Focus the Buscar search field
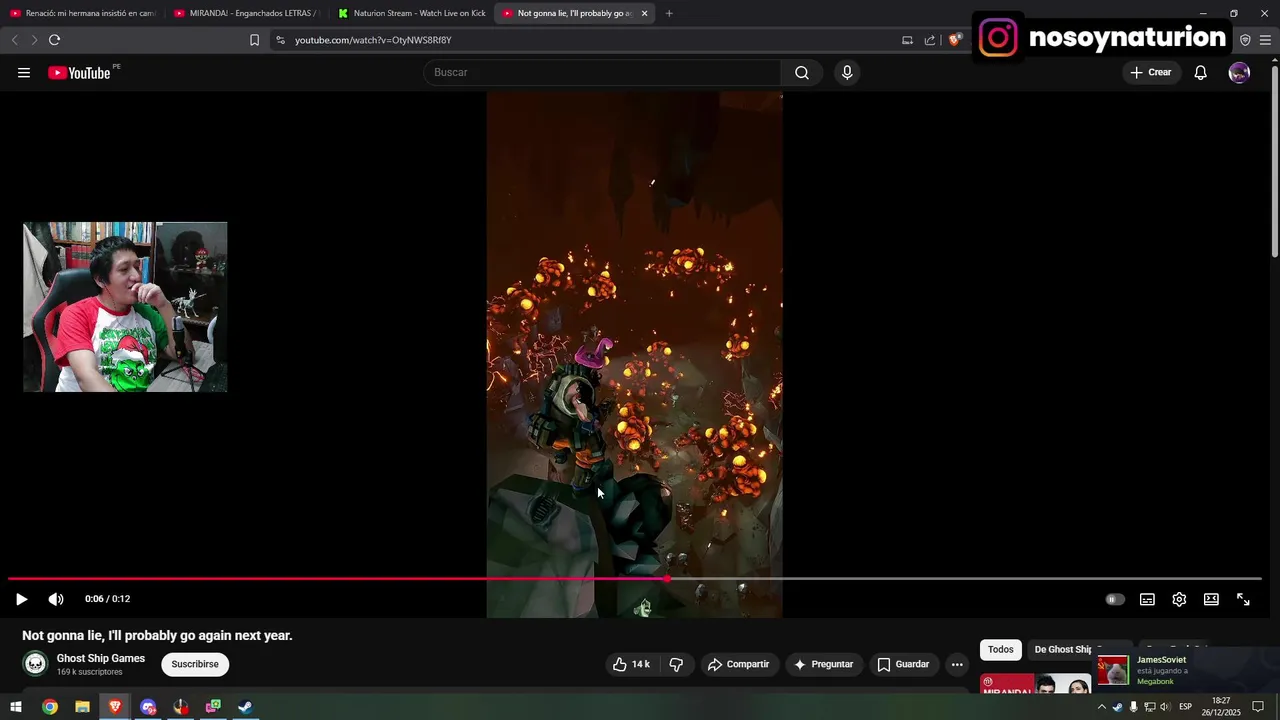 point(602,73)
